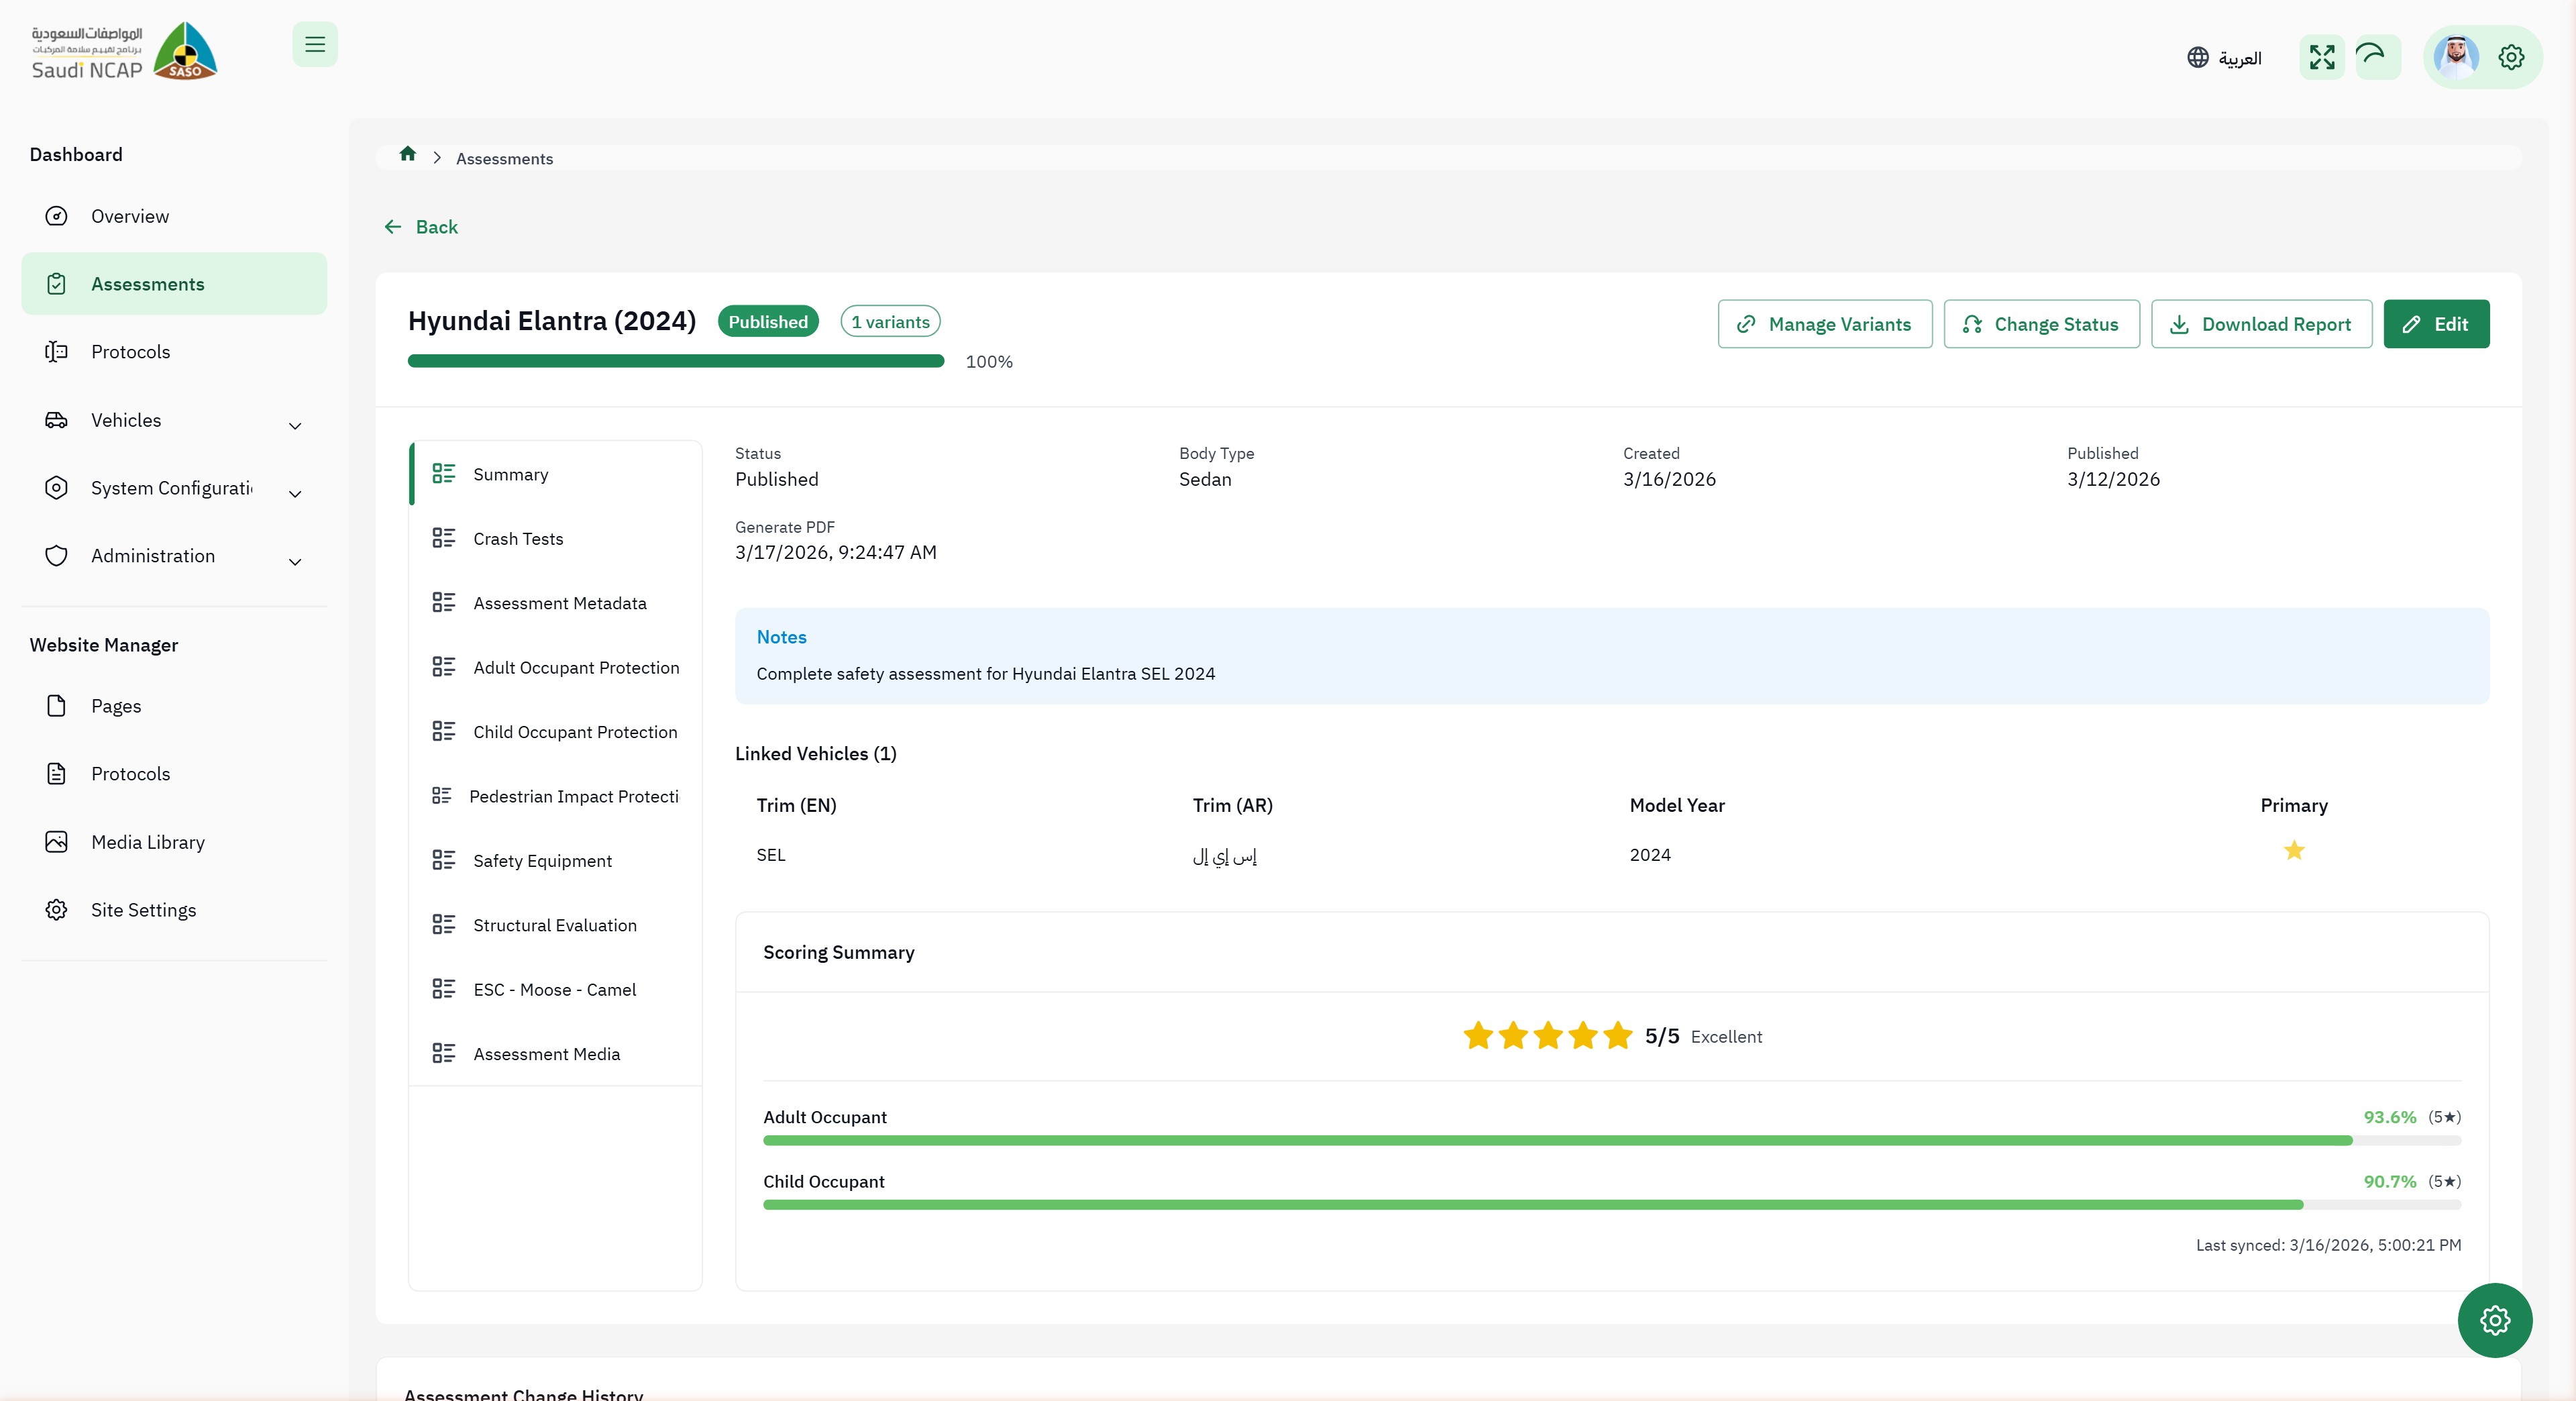Open the header settings gear
The image size is (2576, 1401).
pyautogui.click(x=2511, y=57)
